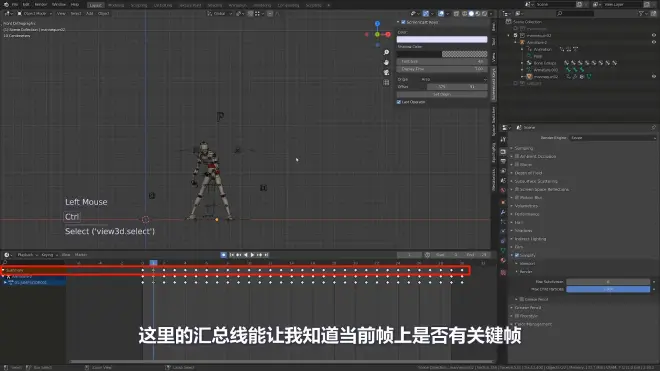Click the Screencast Keys text color swatch

click(442, 39)
